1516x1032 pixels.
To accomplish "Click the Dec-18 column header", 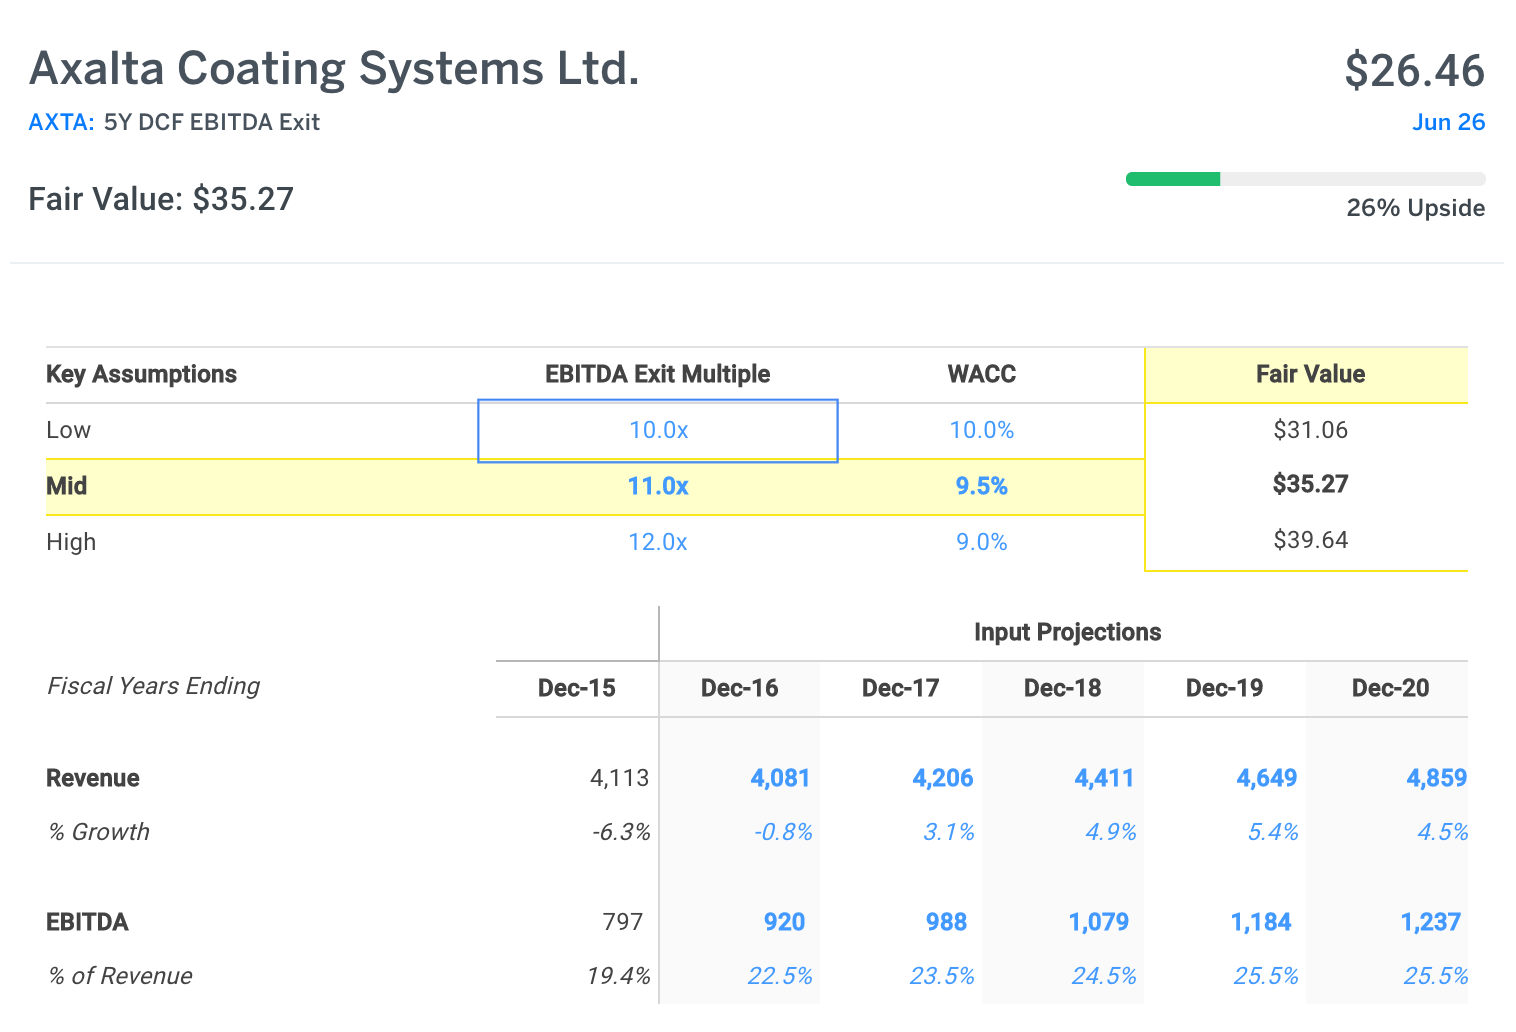I will (x=1063, y=688).
